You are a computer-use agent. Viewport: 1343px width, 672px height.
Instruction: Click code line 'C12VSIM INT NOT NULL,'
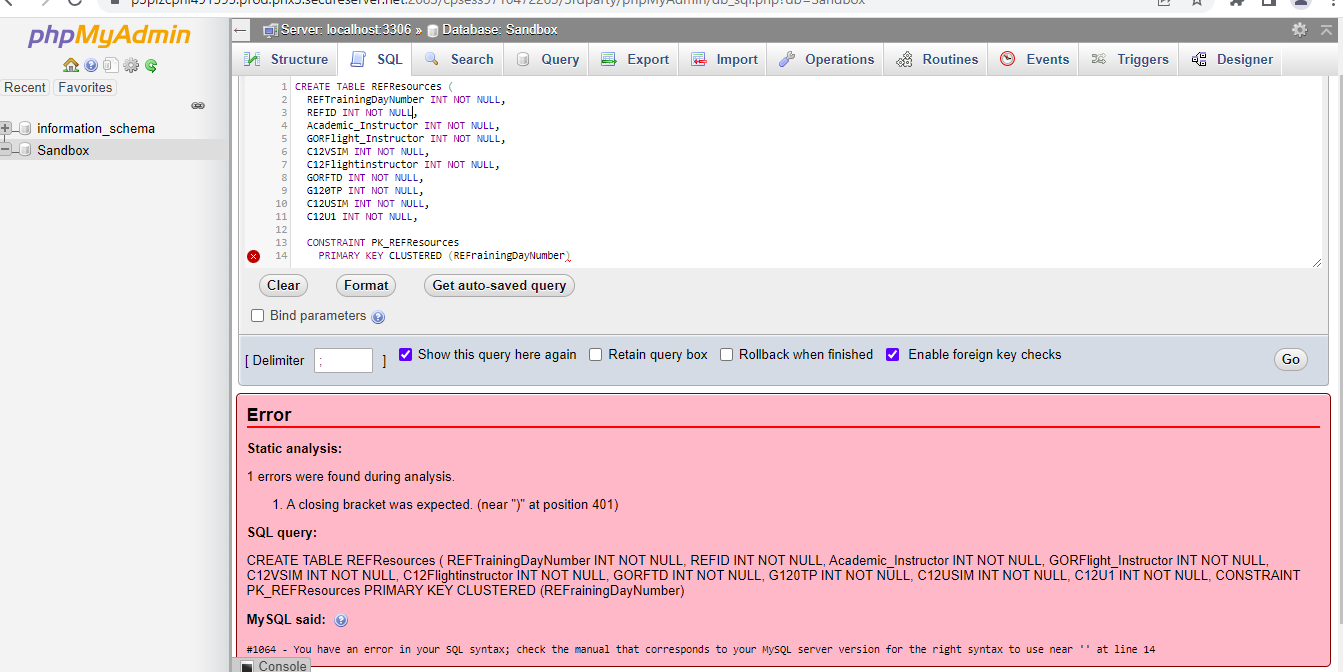pos(367,152)
